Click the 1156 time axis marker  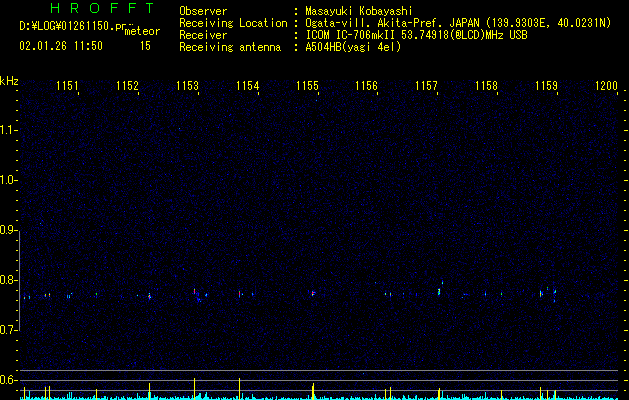[x=367, y=86]
